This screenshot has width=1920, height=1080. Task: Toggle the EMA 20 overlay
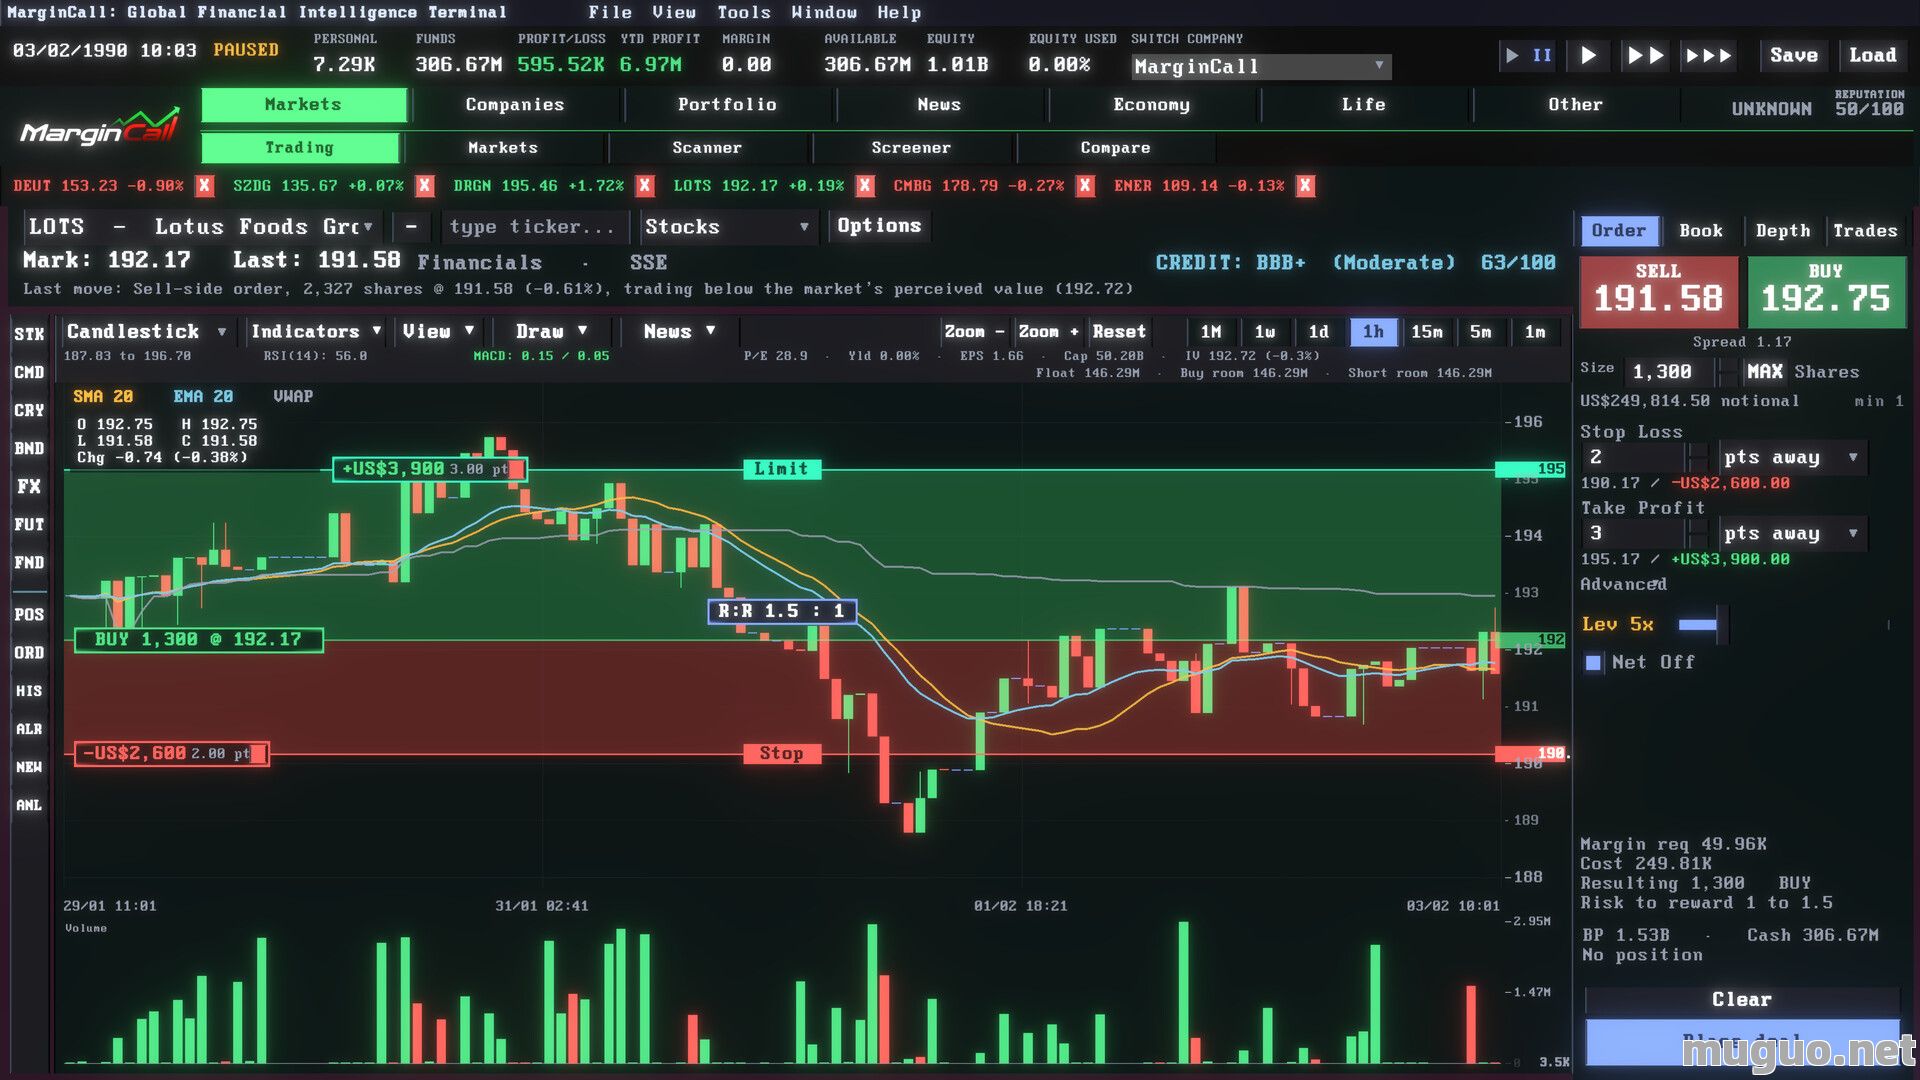coord(203,397)
